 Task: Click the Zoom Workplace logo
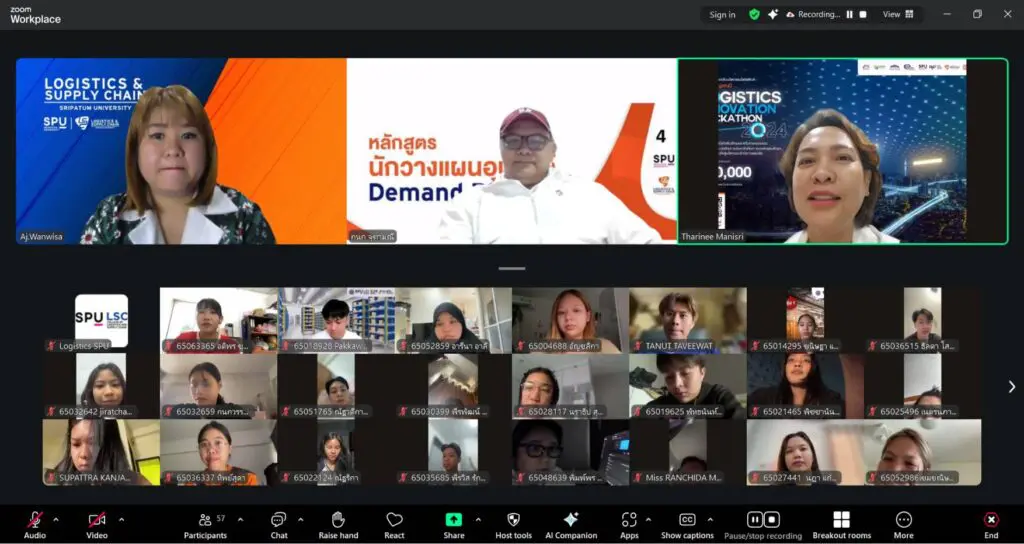[35, 15]
